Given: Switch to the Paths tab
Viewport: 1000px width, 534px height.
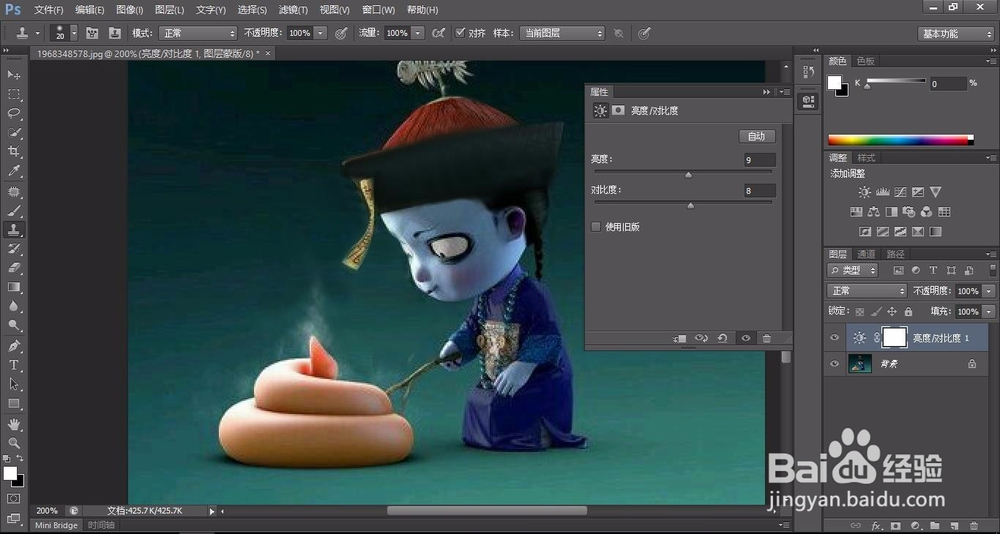Looking at the screenshot, I should [895, 254].
